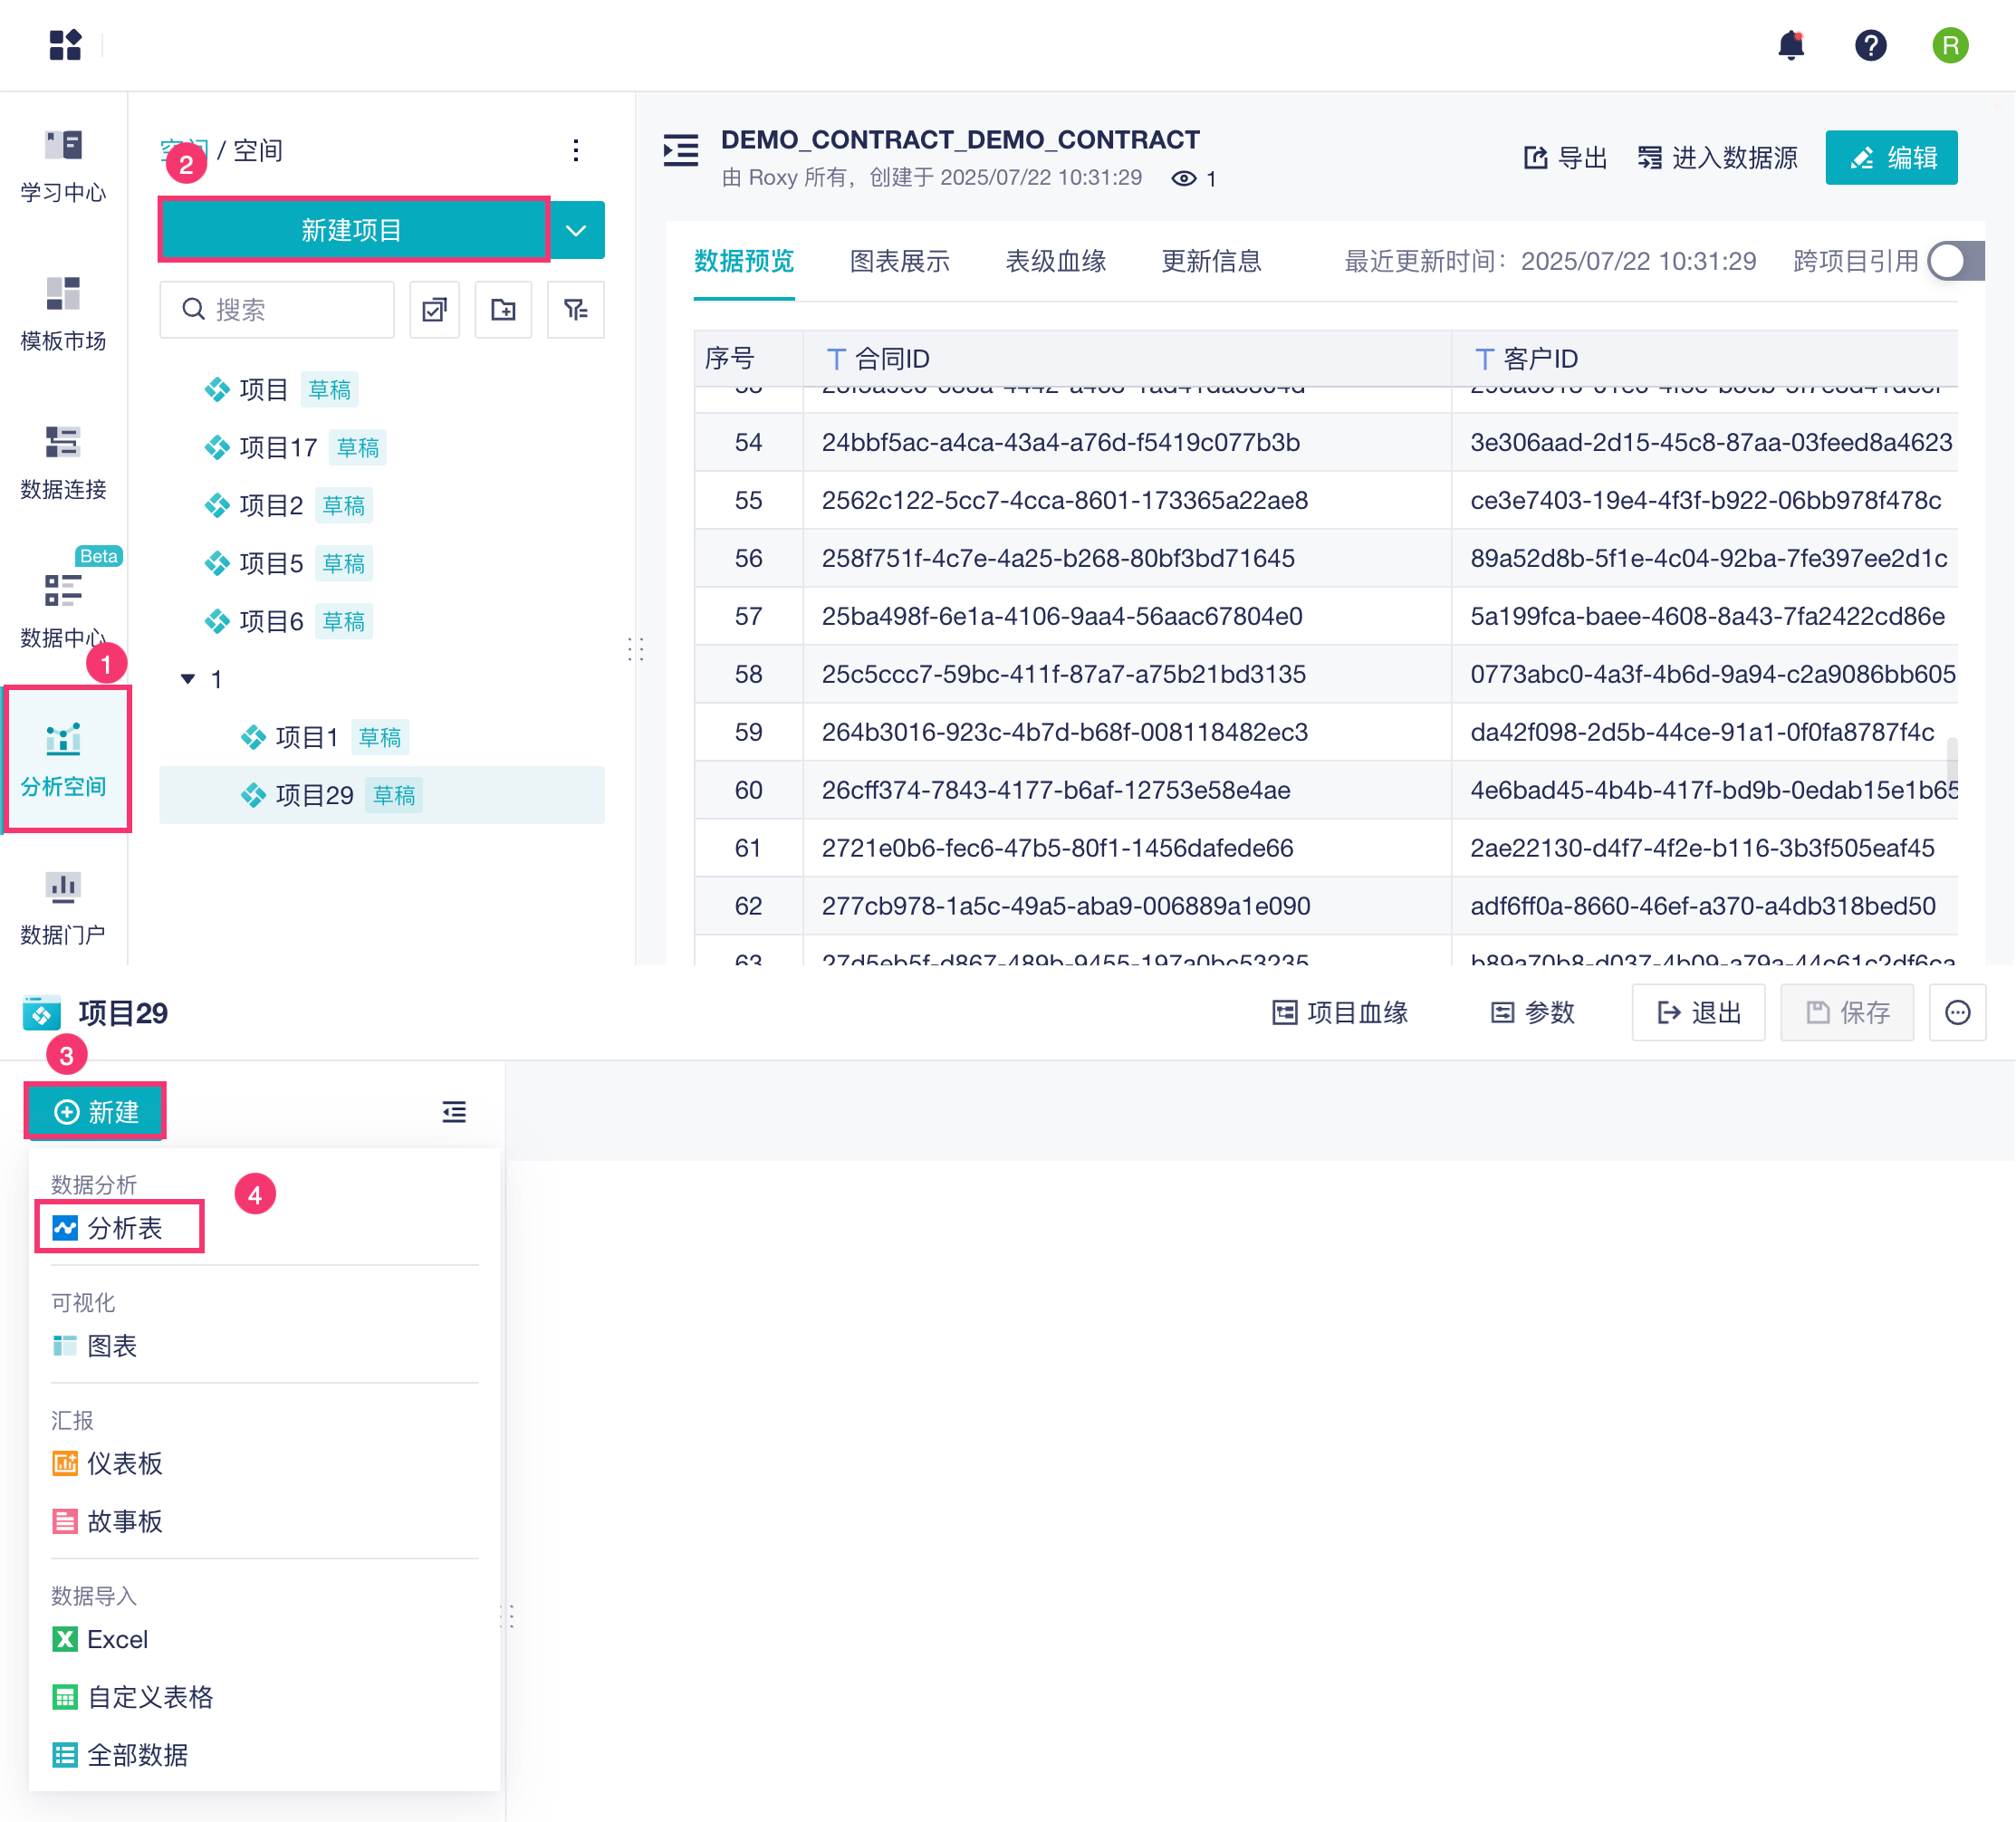2016x1822 pixels.
Task: Click the view count eye icon
Action: point(1183,179)
